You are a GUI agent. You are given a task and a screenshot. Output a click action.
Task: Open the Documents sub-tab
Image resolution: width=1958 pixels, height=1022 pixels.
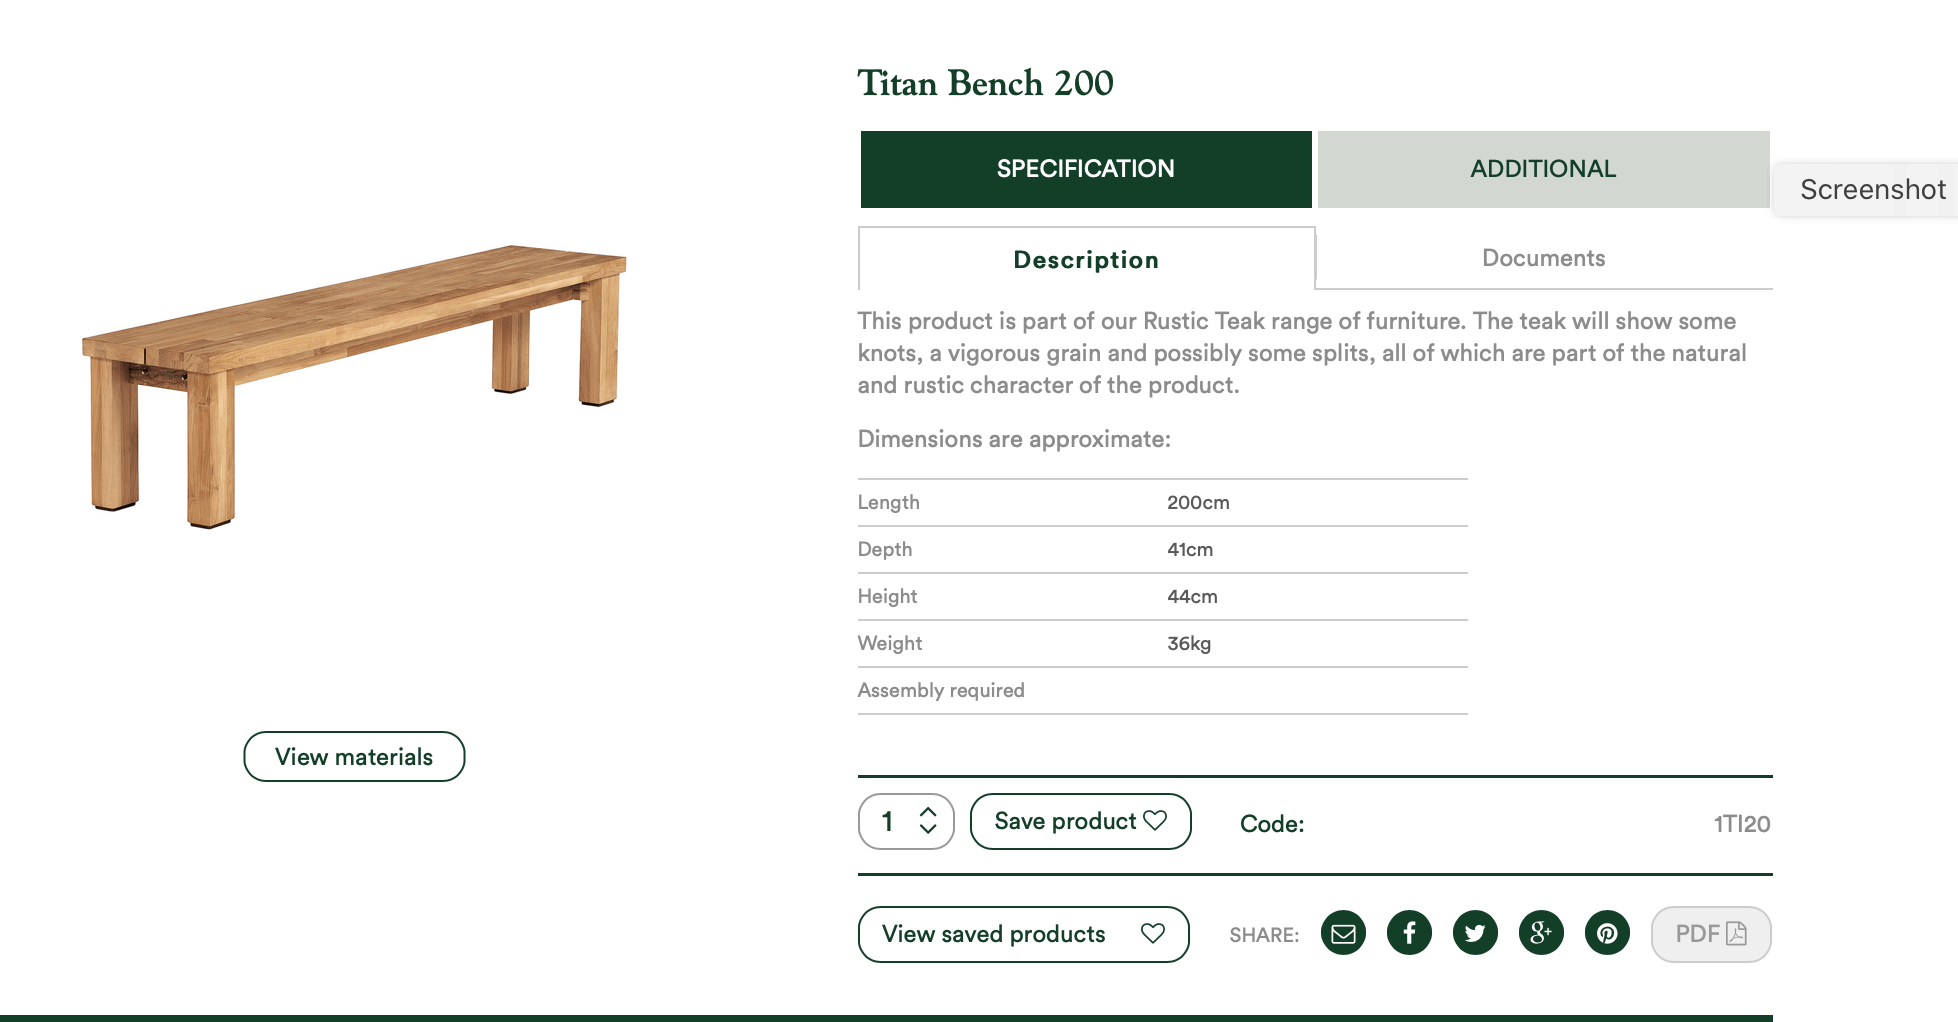click(1544, 258)
